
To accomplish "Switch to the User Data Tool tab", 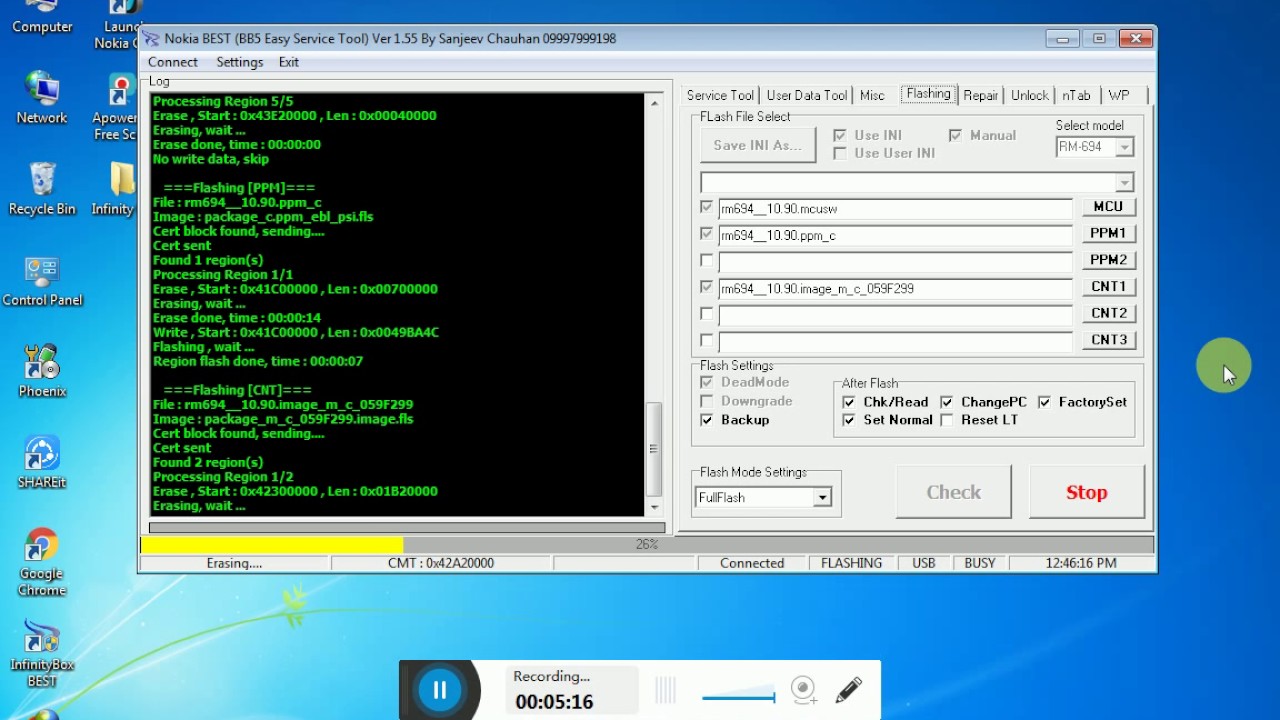I will 807,95.
